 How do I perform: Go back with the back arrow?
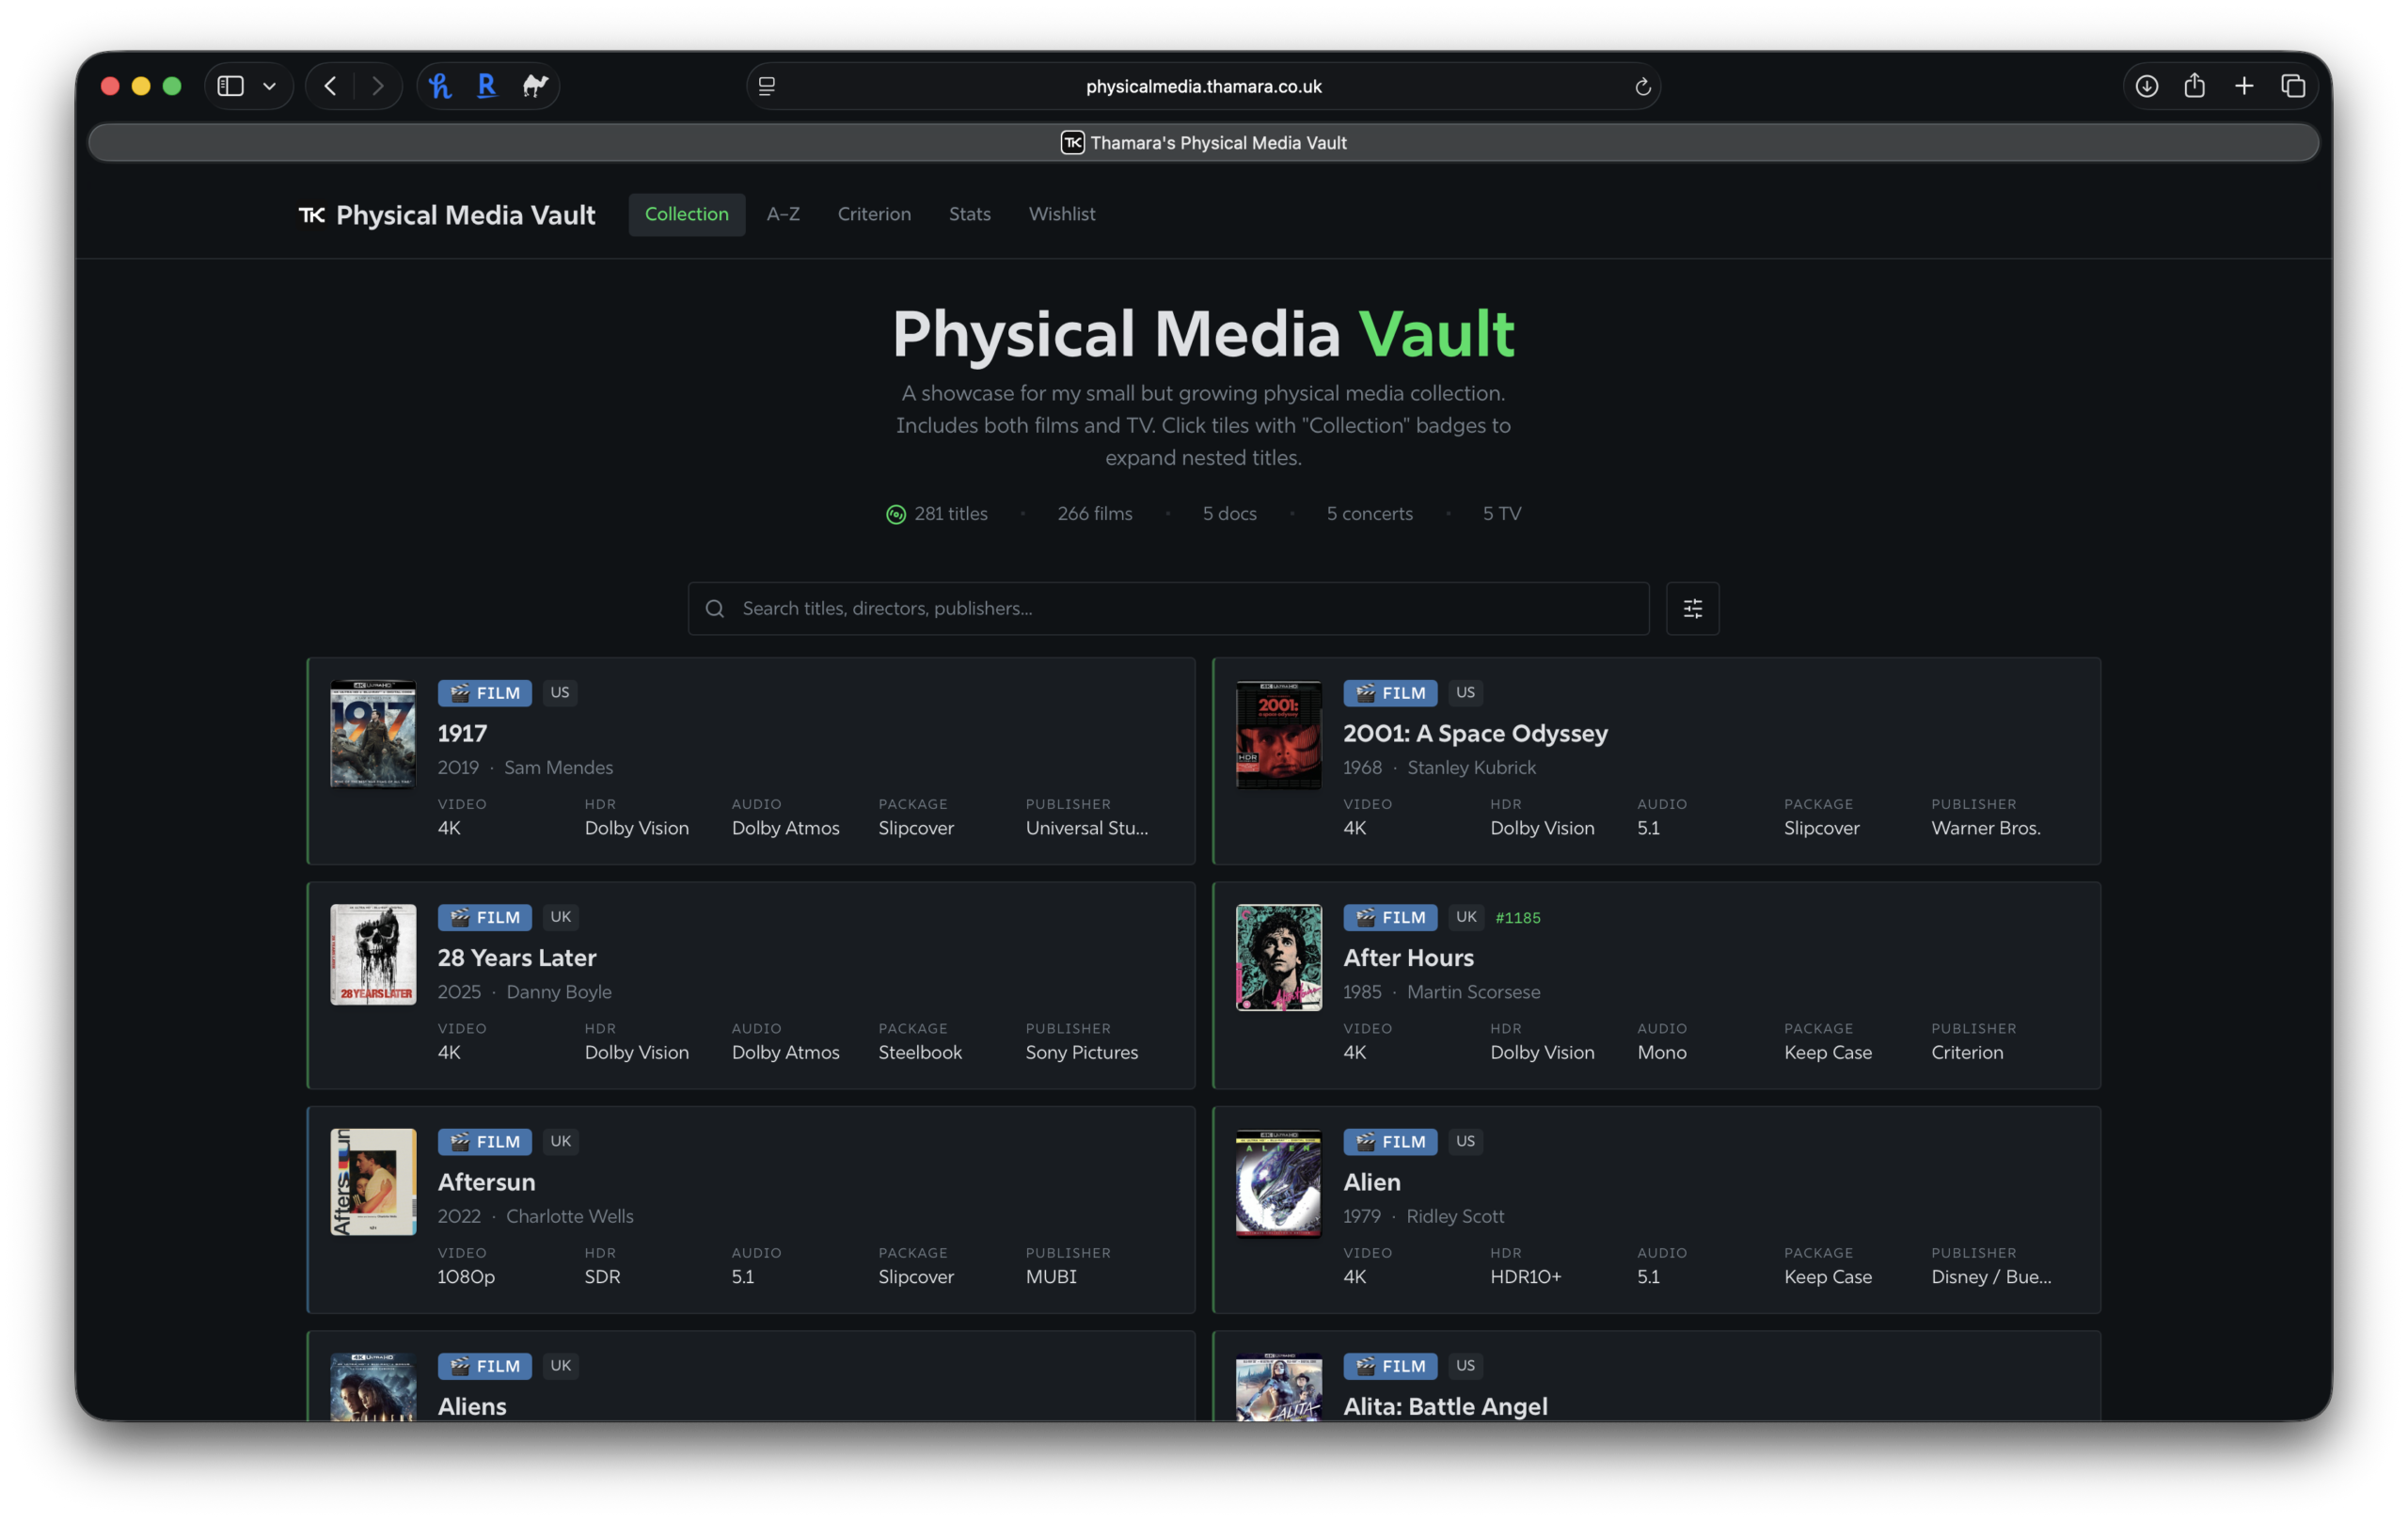(x=331, y=86)
